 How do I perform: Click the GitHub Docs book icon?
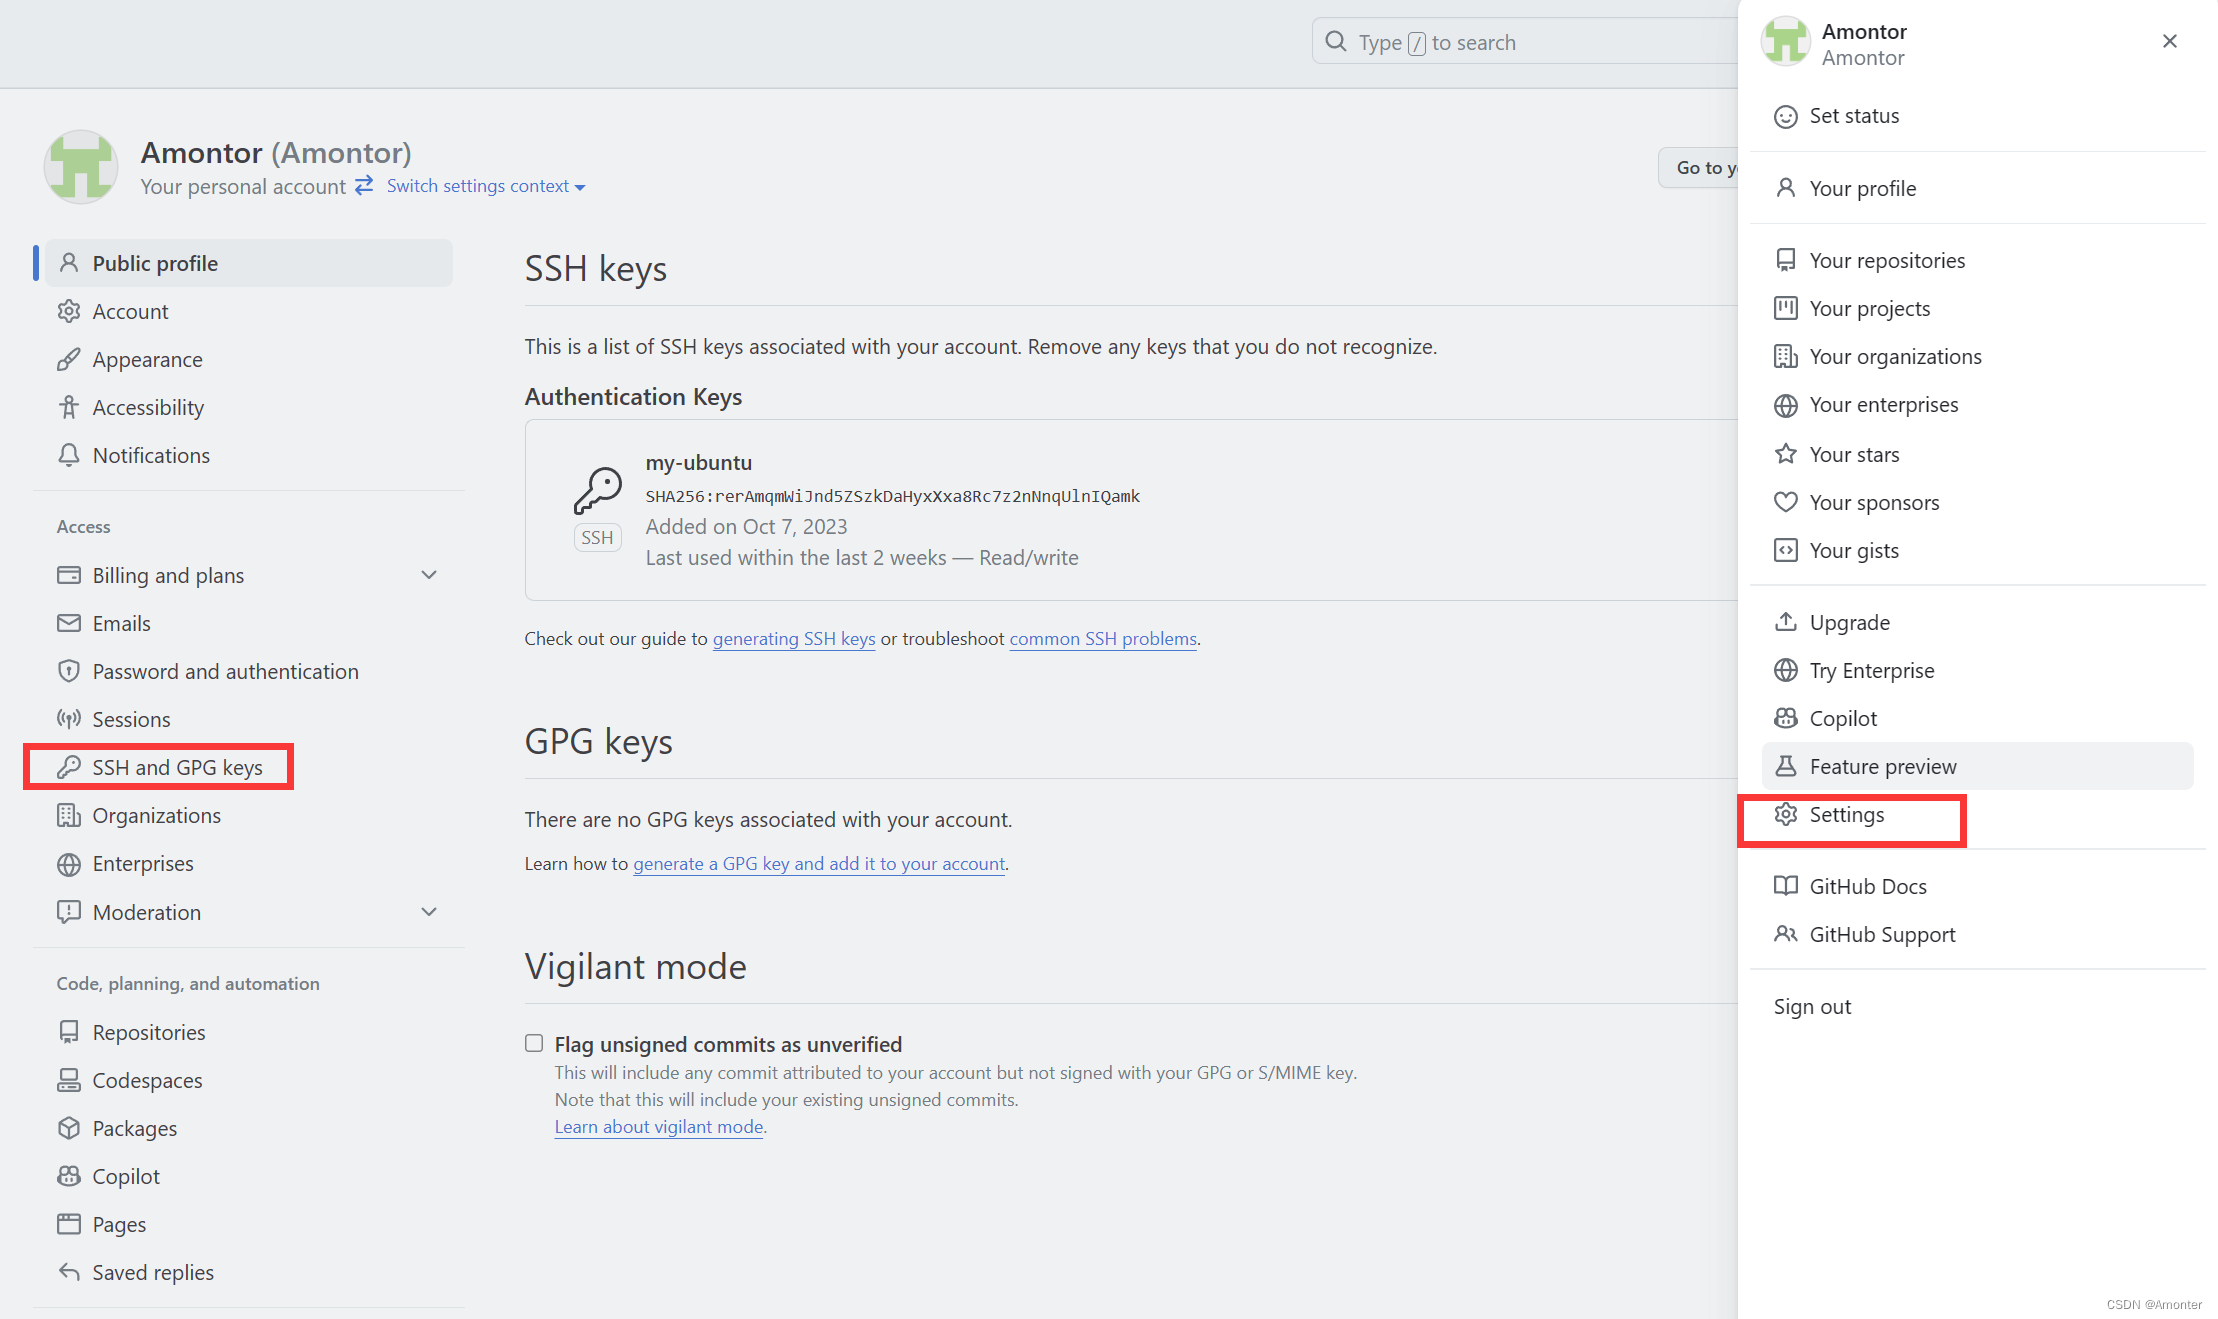click(1786, 886)
